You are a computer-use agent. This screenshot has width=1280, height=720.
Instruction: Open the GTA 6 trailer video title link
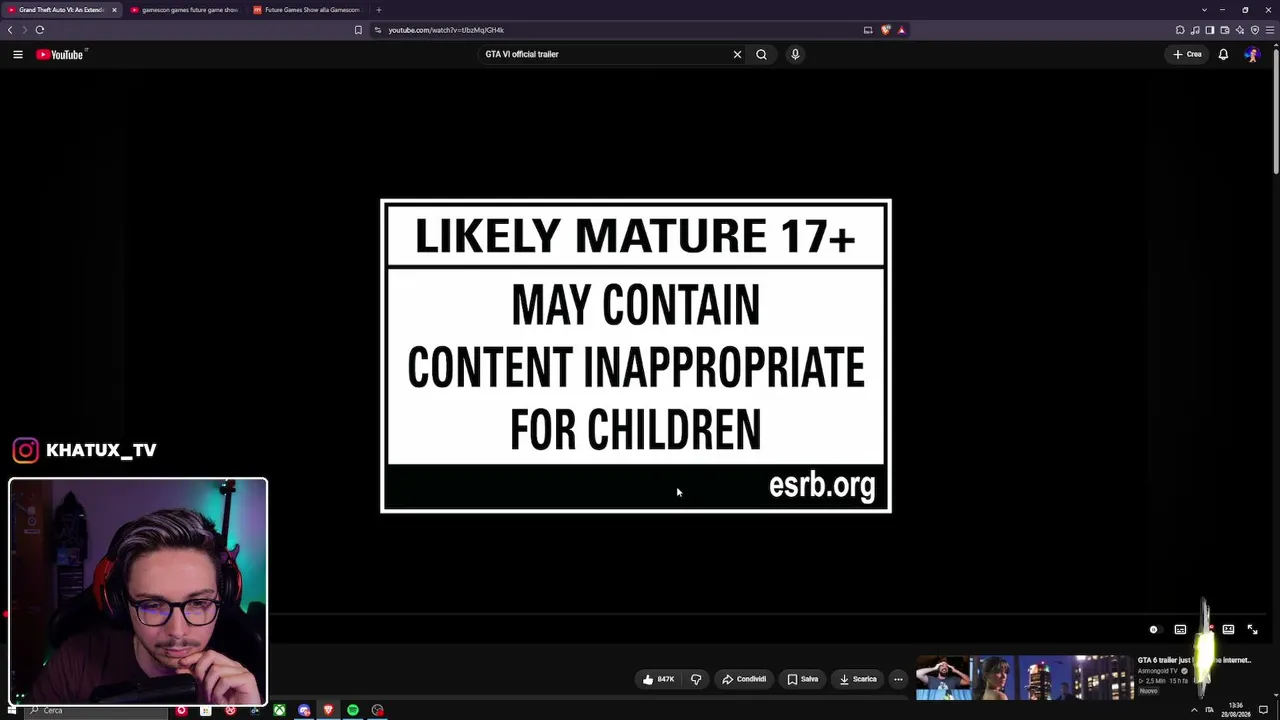pyautogui.click(x=1194, y=660)
